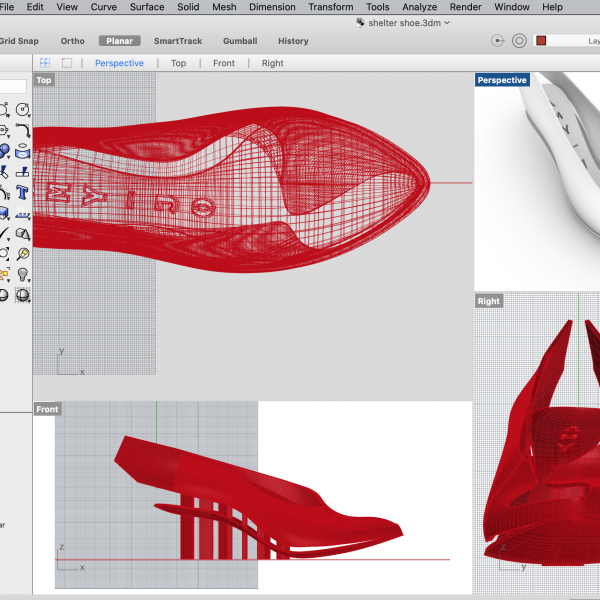Switch to the Front viewport tab

click(224, 63)
